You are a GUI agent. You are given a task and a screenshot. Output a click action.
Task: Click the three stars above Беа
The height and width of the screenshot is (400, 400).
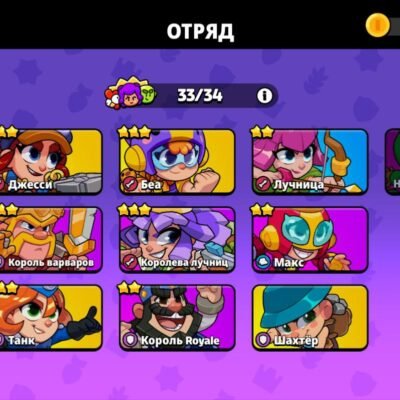(x=134, y=132)
